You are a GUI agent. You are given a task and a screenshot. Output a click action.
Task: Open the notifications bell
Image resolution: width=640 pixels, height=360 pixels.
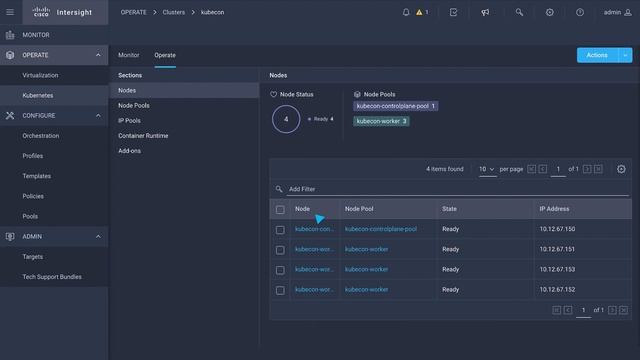406,12
